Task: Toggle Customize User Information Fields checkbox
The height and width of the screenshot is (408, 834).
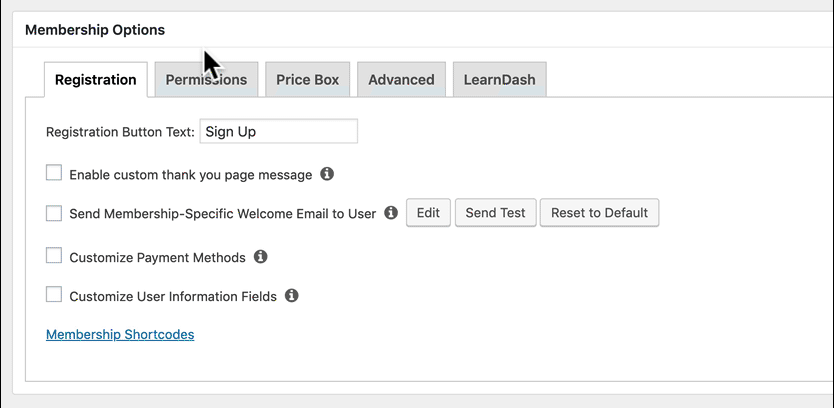Action: click(54, 295)
